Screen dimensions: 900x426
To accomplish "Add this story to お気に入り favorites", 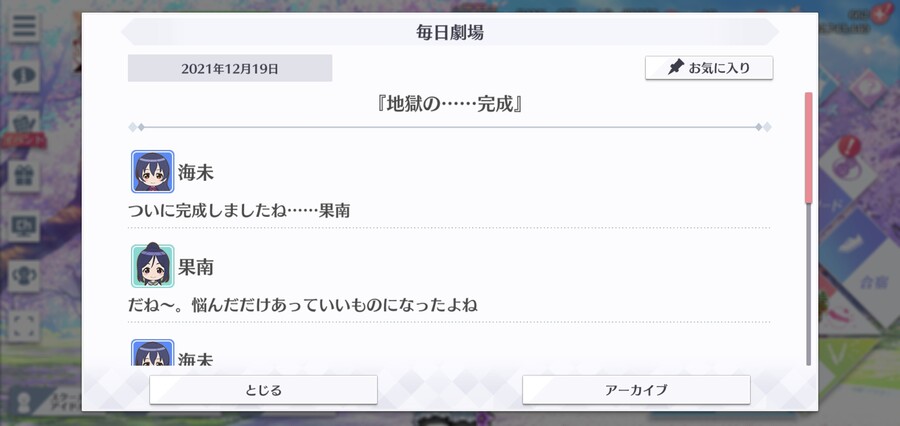I will 709,68.
